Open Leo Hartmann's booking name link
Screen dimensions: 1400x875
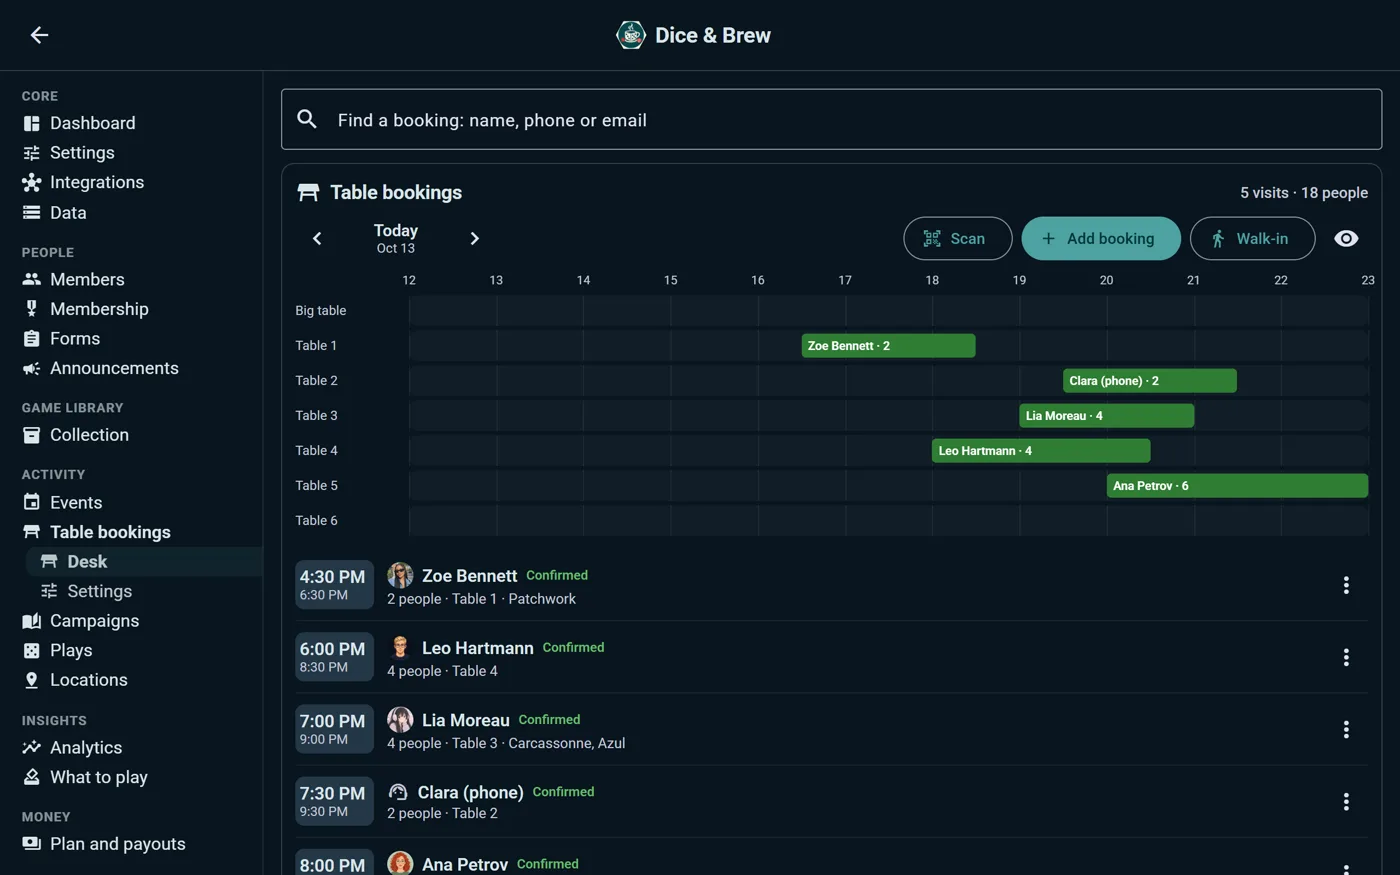pyautogui.click(x=478, y=648)
